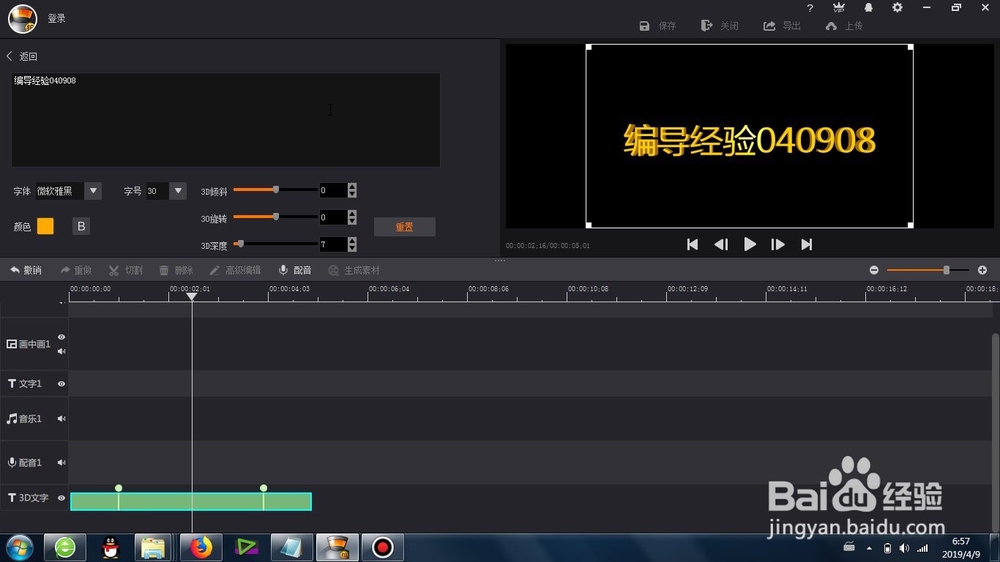Screen dimensions: 1000x562
Task: Click the 切割 cut tool
Action: (126, 270)
